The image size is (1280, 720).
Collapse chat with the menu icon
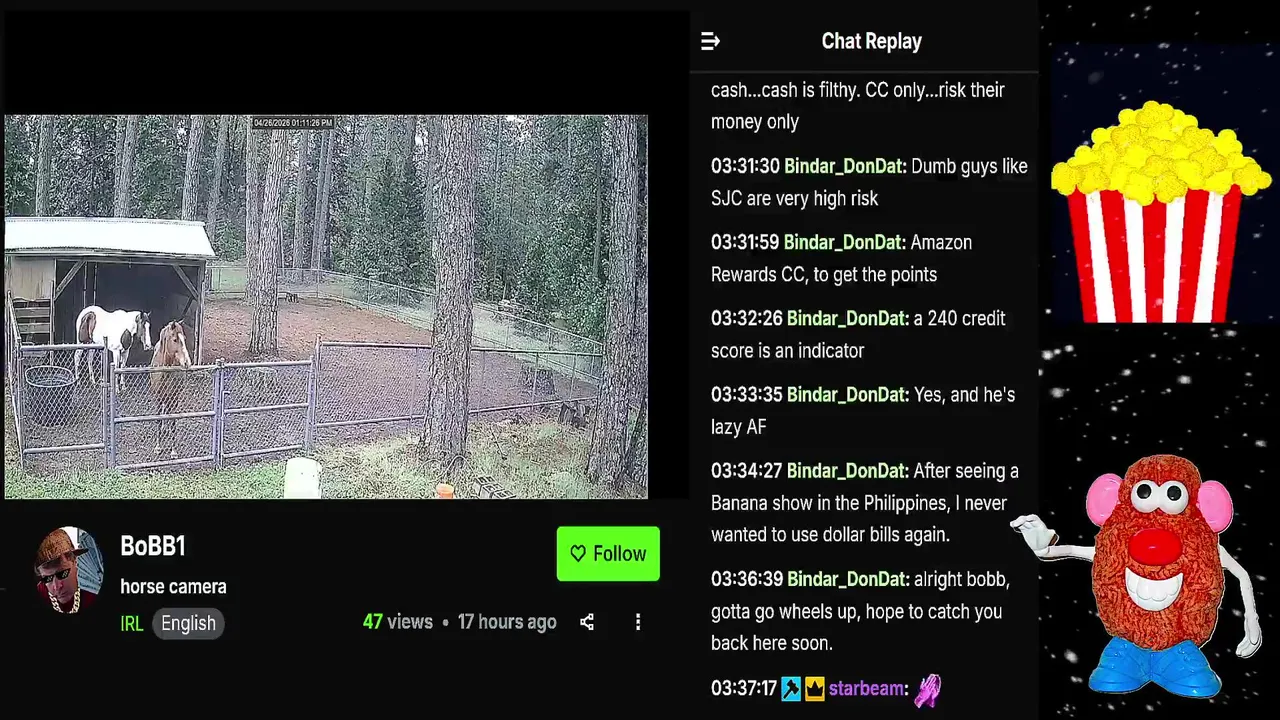click(710, 41)
